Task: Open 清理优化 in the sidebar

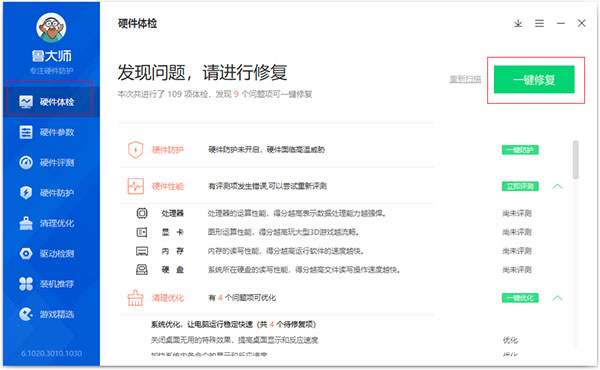Action: pos(50,223)
